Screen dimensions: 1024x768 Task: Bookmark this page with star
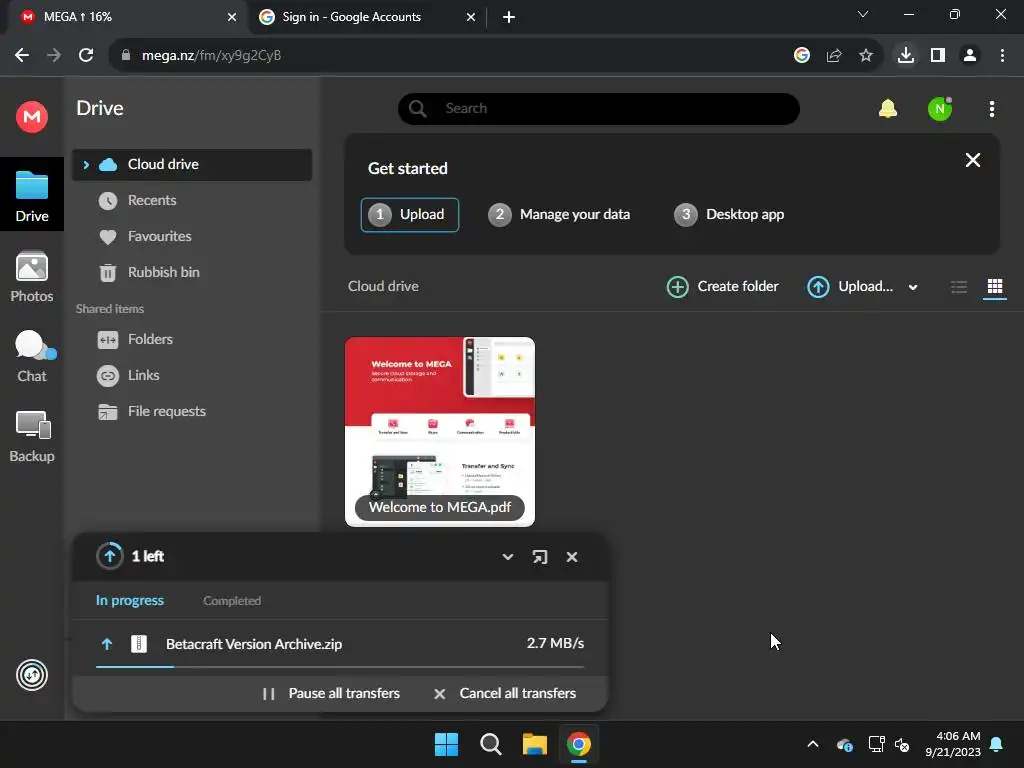tap(866, 56)
